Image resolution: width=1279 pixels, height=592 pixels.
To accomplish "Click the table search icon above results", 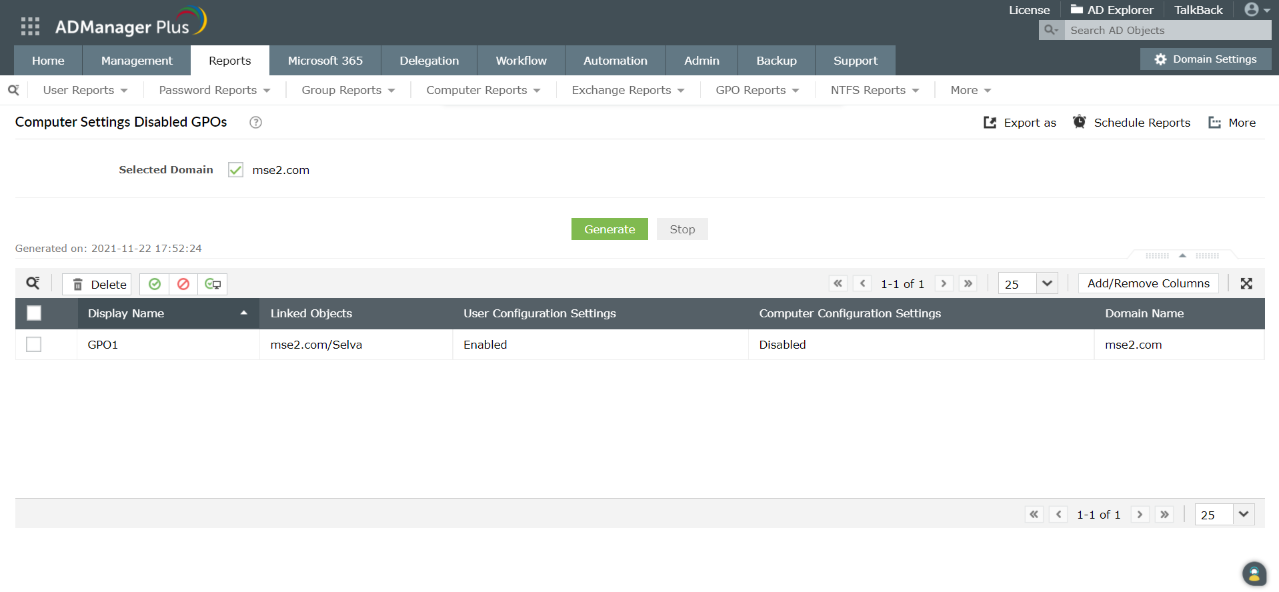I will (33, 284).
